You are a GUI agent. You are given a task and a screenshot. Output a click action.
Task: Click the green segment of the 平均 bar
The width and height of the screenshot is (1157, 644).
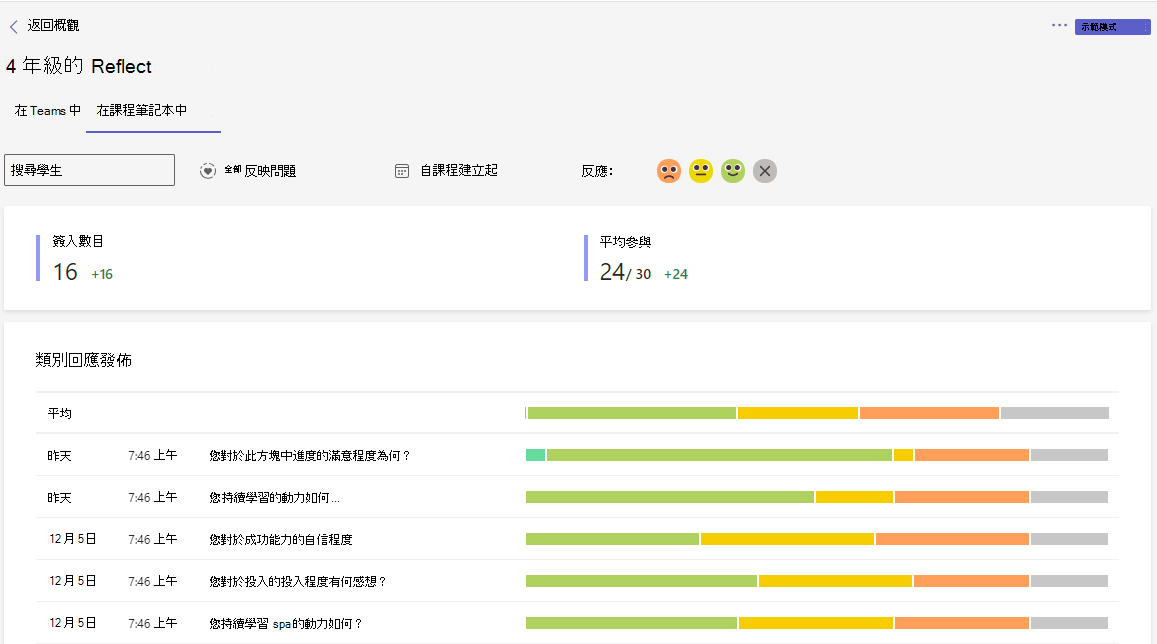(632, 413)
